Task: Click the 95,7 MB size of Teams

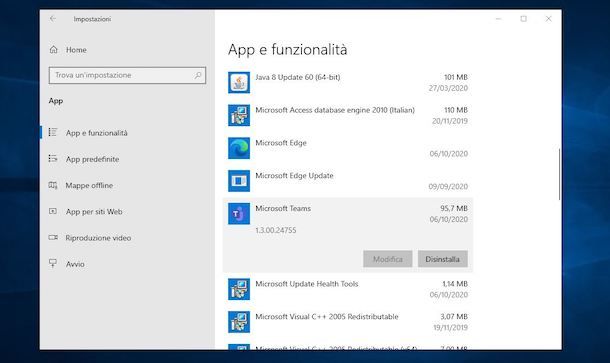Action: click(454, 208)
